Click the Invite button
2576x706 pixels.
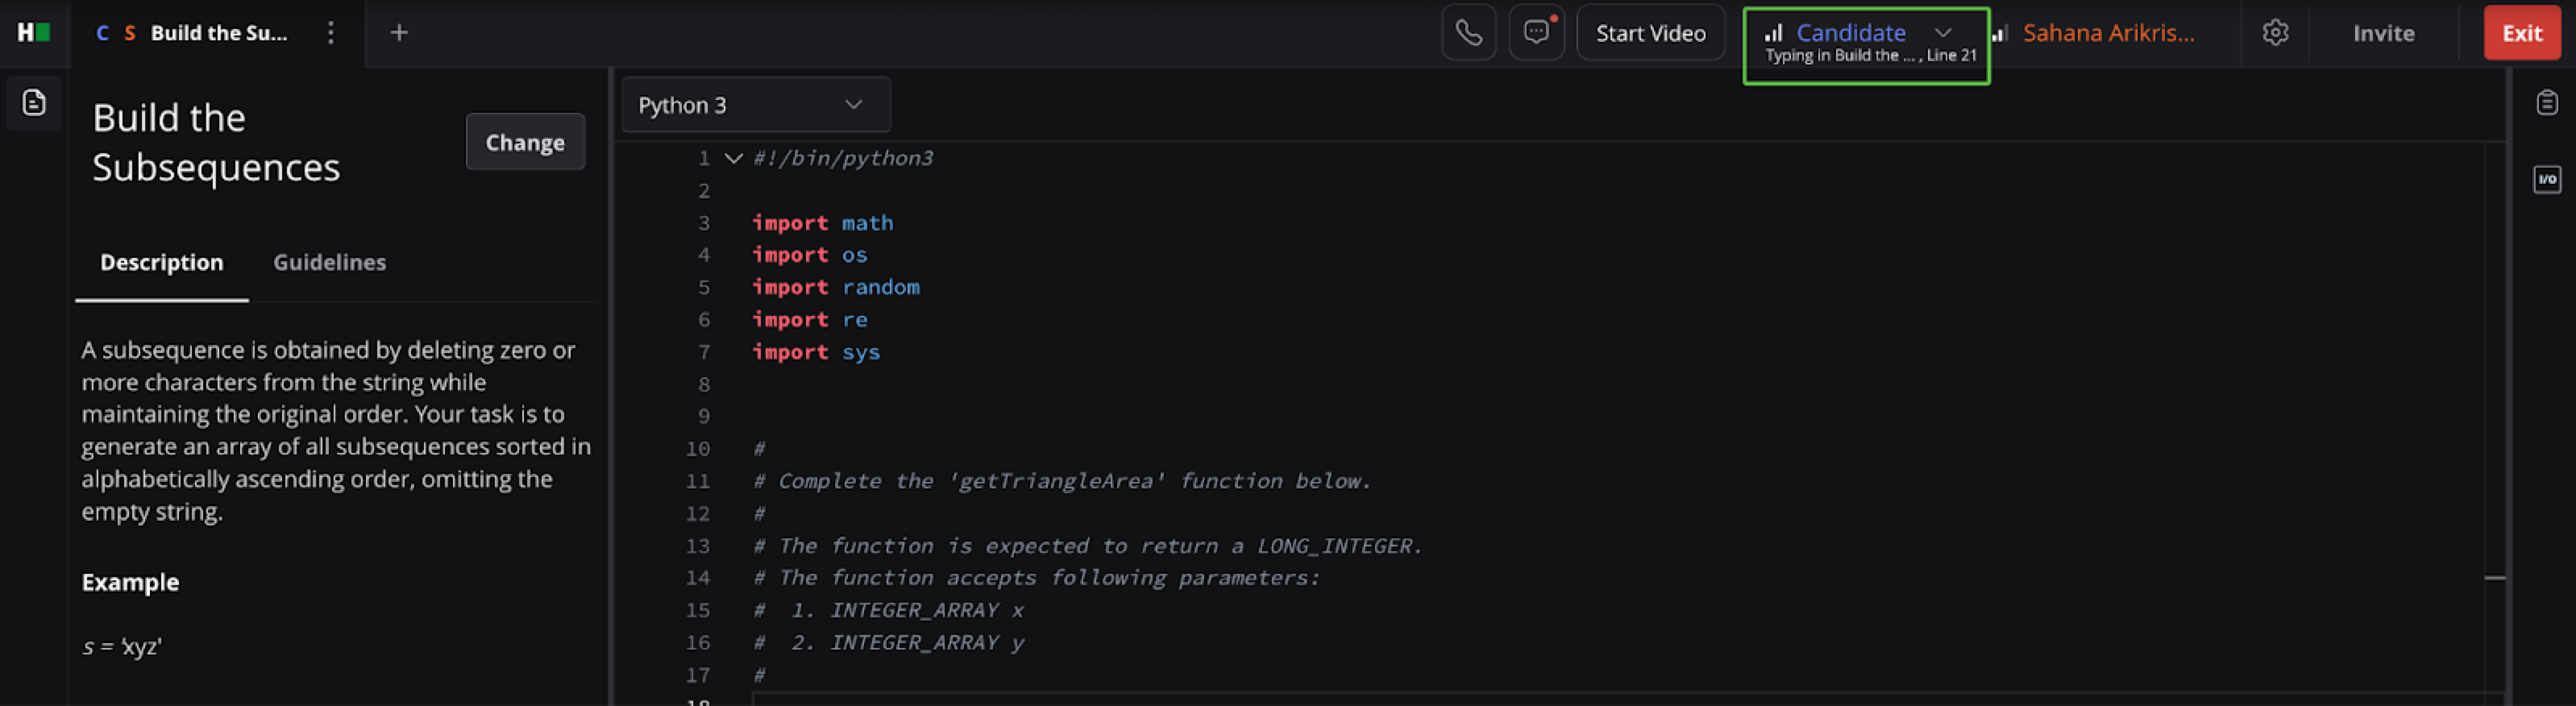click(2383, 33)
